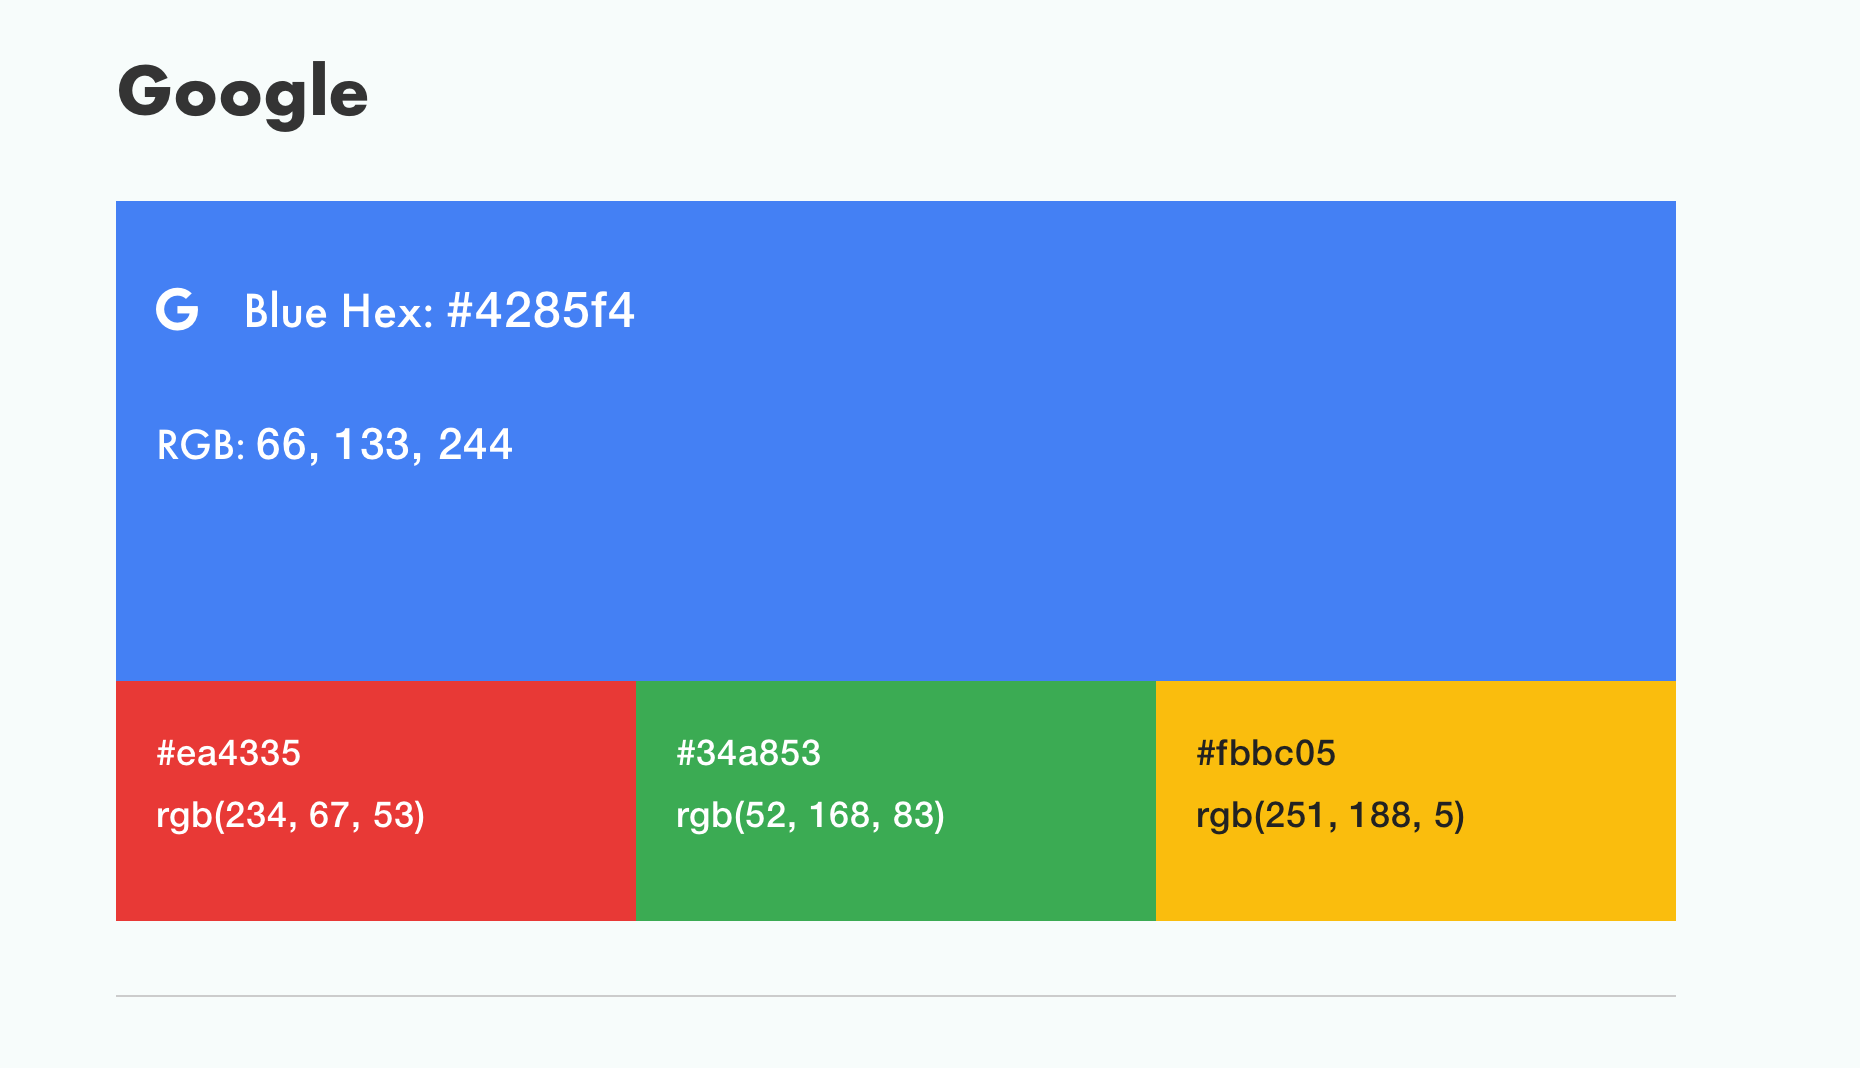Image resolution: width=1860 pixels, height=1068 pixels.
Task: Click the rgb(234, 67, 53) text
Action: pyautogui.click(x=290, y=815)
